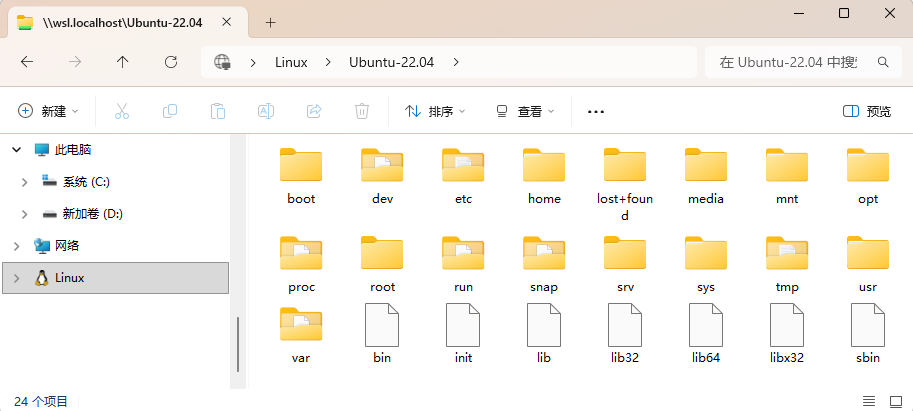Open the 排序 (Sort) dropdown
Image resolution: width=913 pixels, height=411 pixels.
coord(435,111)
